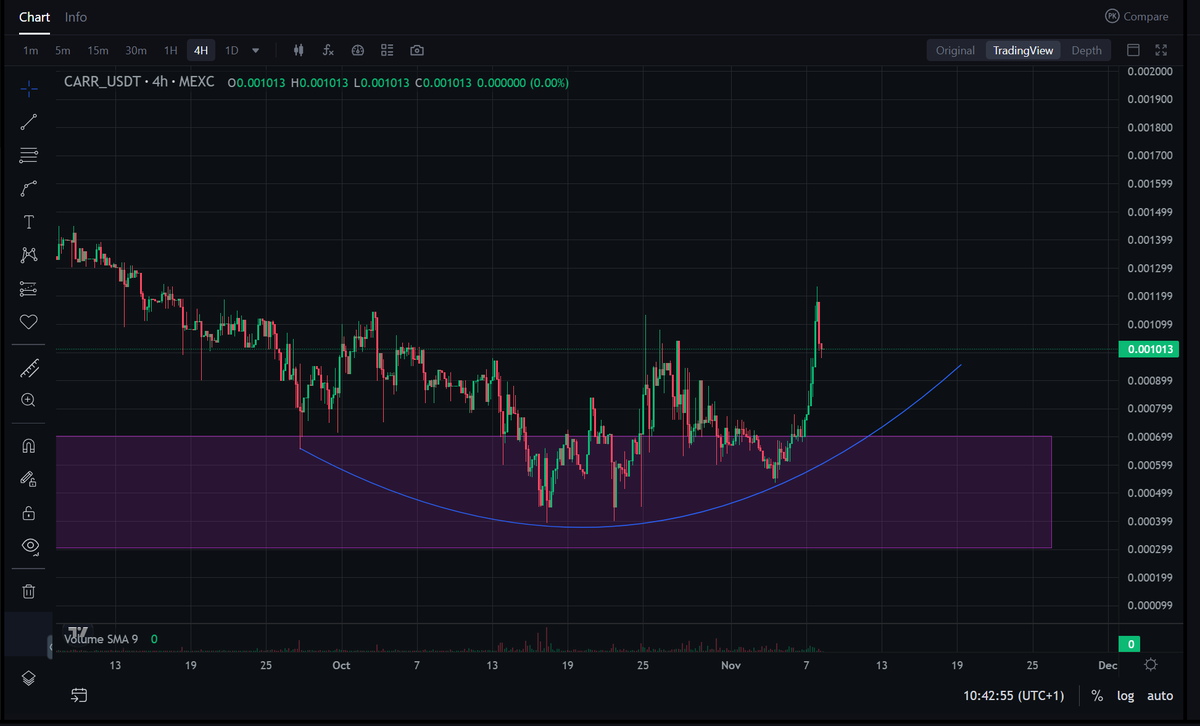Switch to the 1m timeframe
The height and width of the screenshot is (726, 1200).
click(31, 50)
